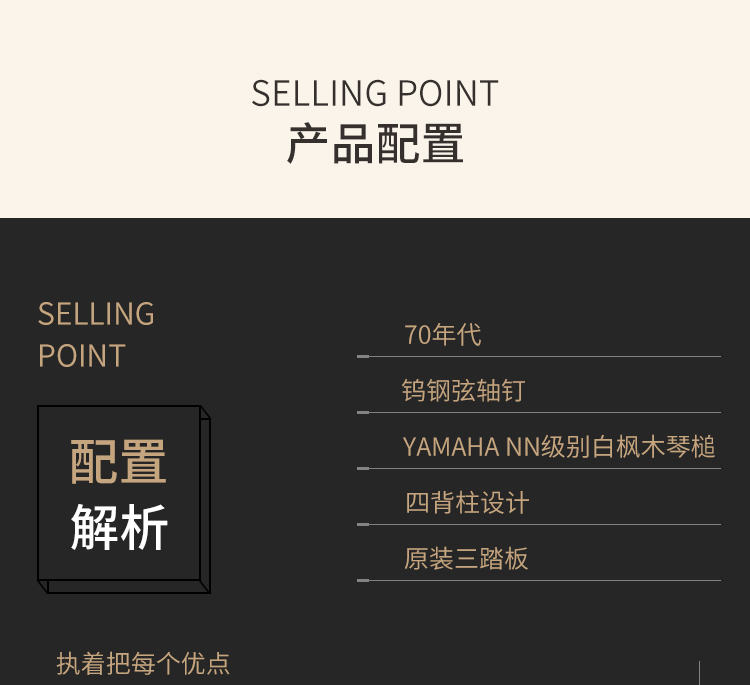Click the word SELLING in the cream banner
Viewport: 750px width, 685px height.
pyautogui.click(x=319, y=94)
